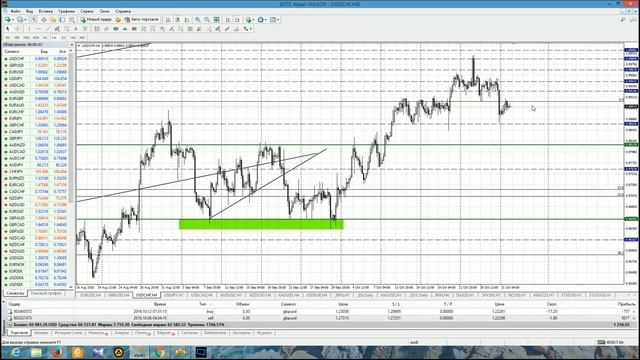Screen dimensions: 640x360
Task: Select the trendline tool
Action: (48, 29)
